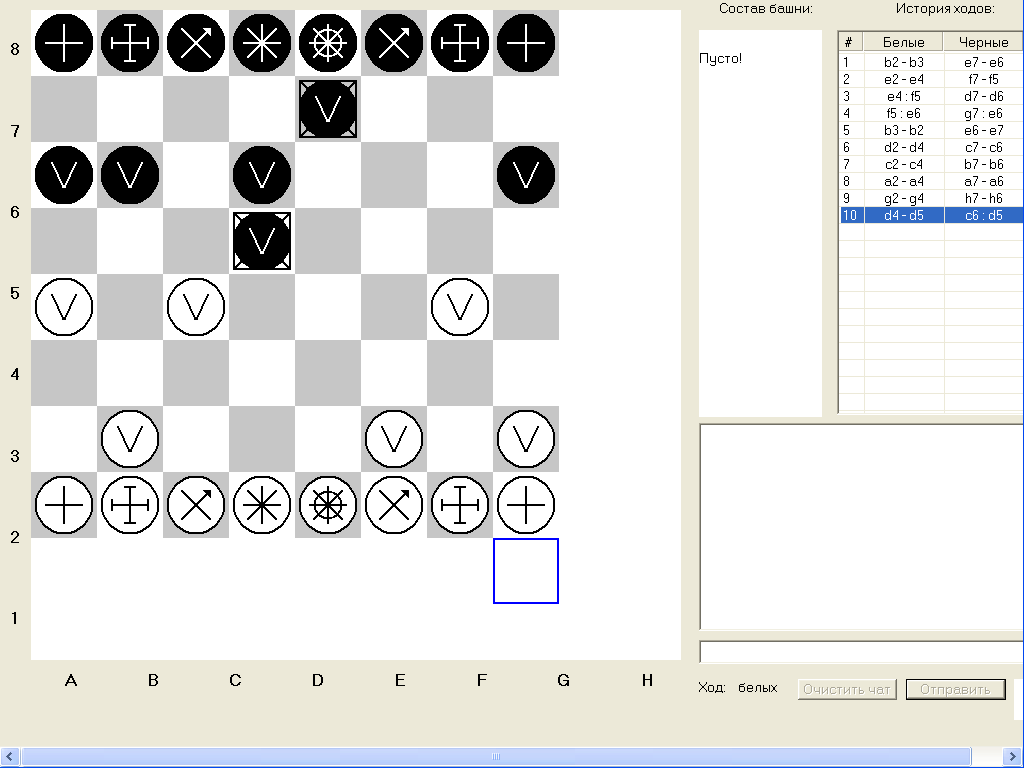1024x768 pixels.
Task: Select the right white barred-cross piece in bottom row
Action: 460,505
